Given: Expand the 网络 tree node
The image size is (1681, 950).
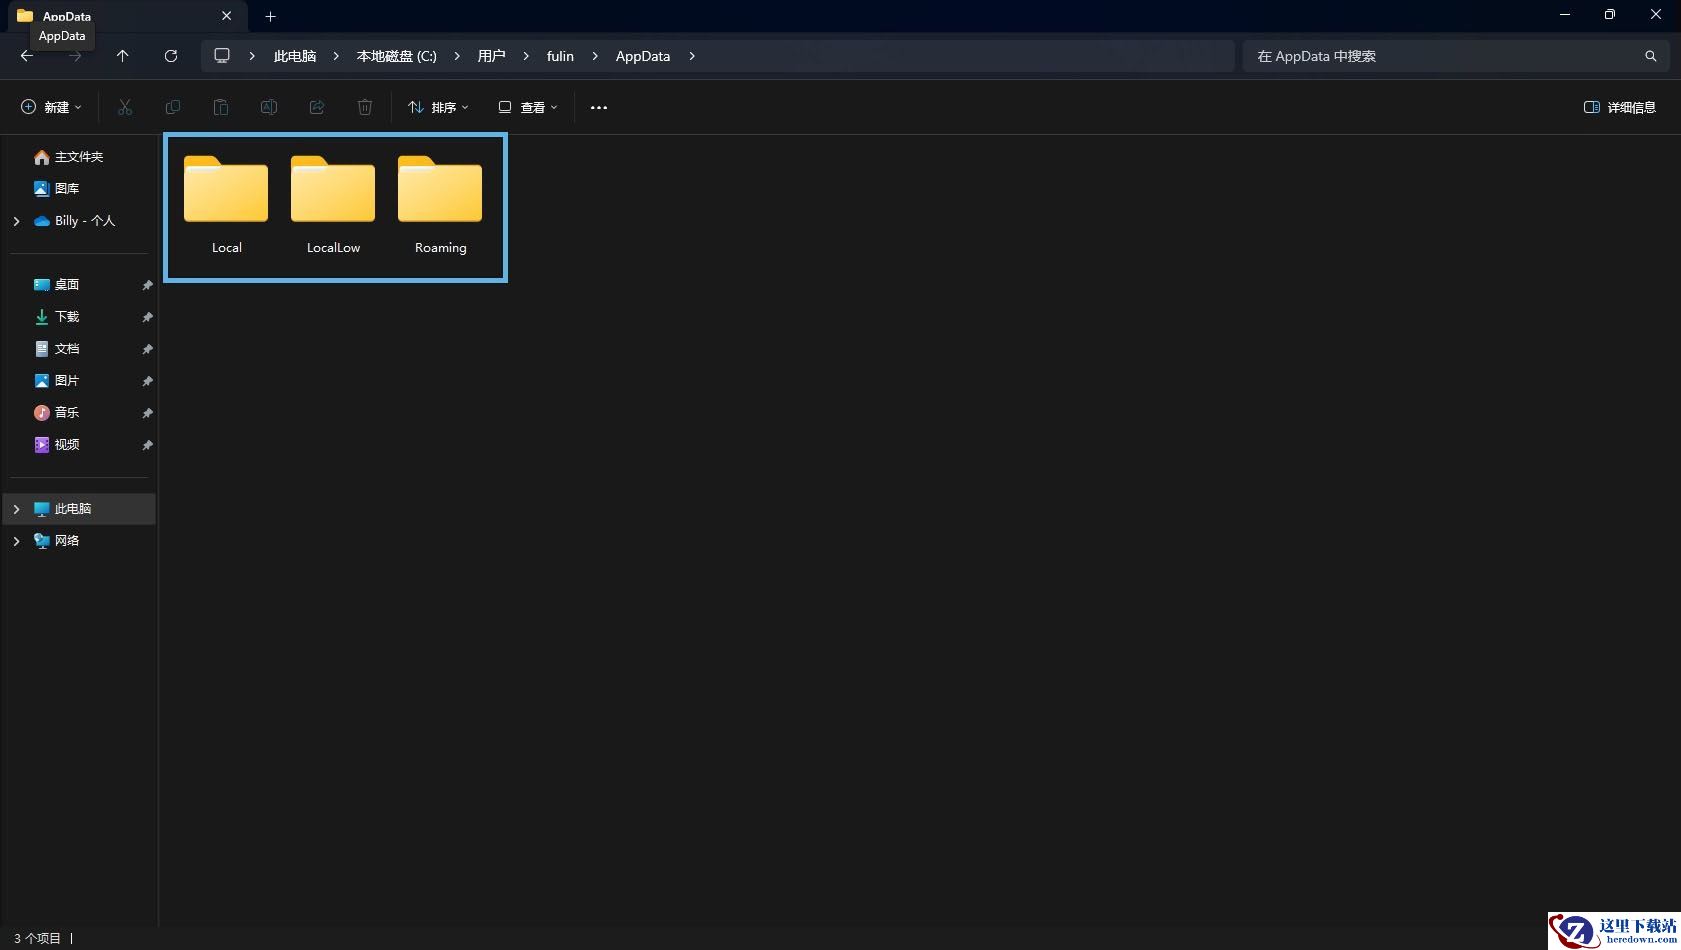Looking at the screenshot, I should pos(16,541).
